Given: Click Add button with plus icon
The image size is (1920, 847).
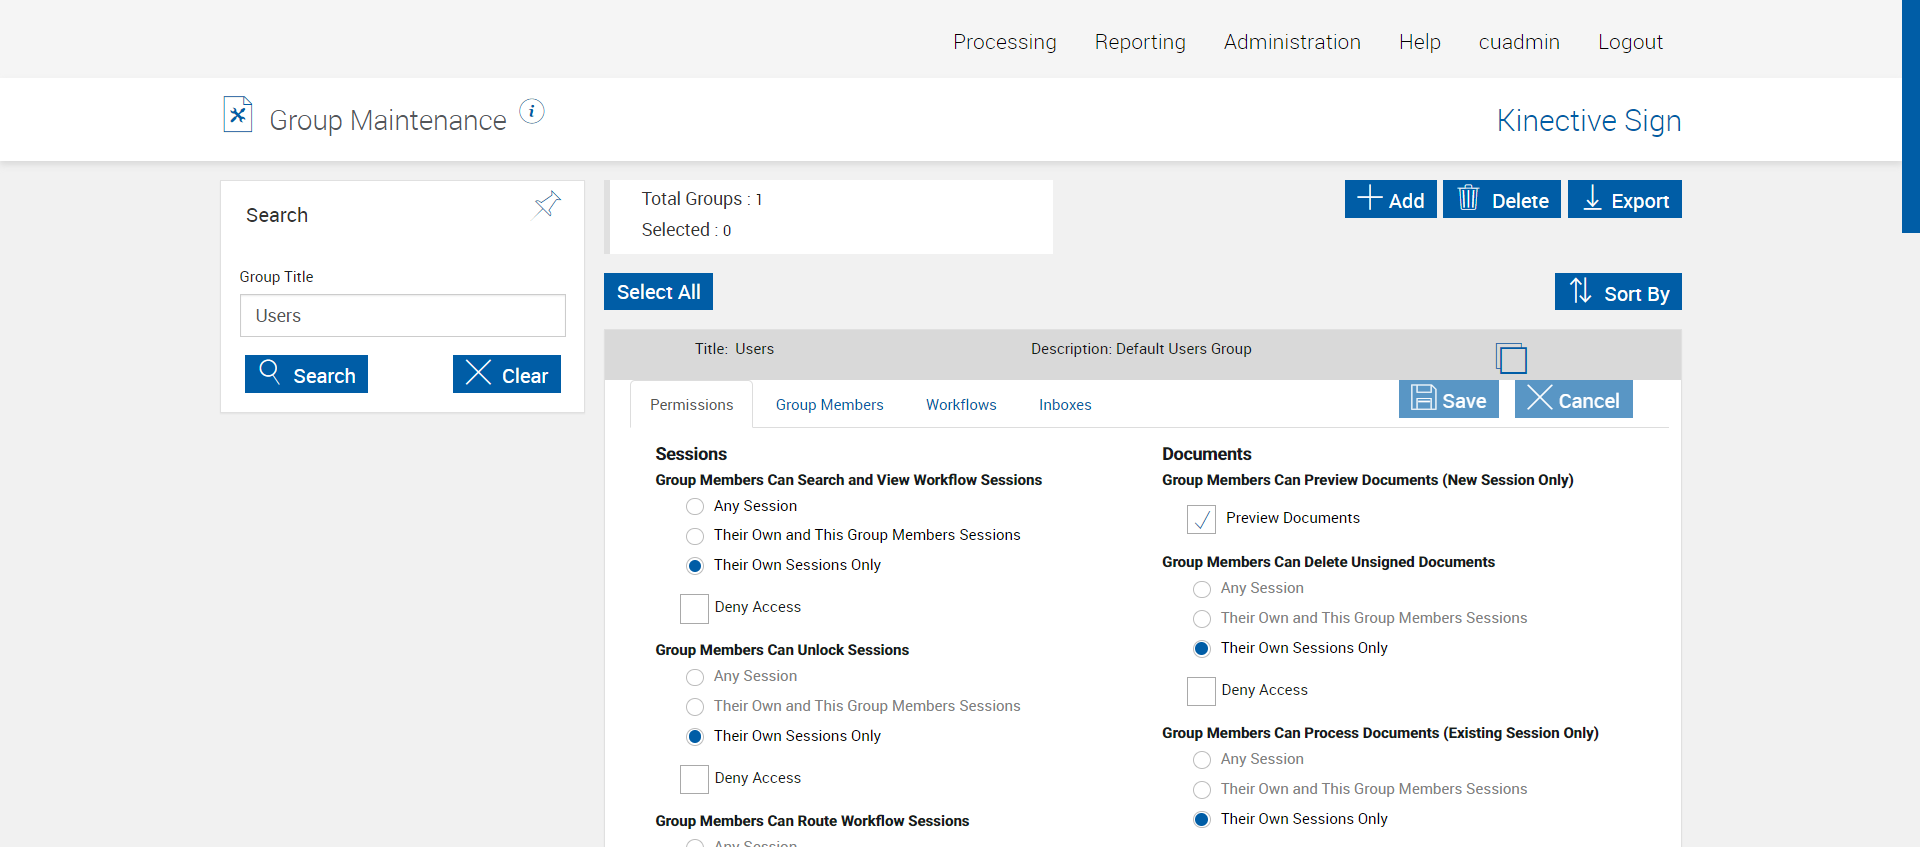Looking at the screenshot, I should pyautogui.click(x=1390, y=200).
